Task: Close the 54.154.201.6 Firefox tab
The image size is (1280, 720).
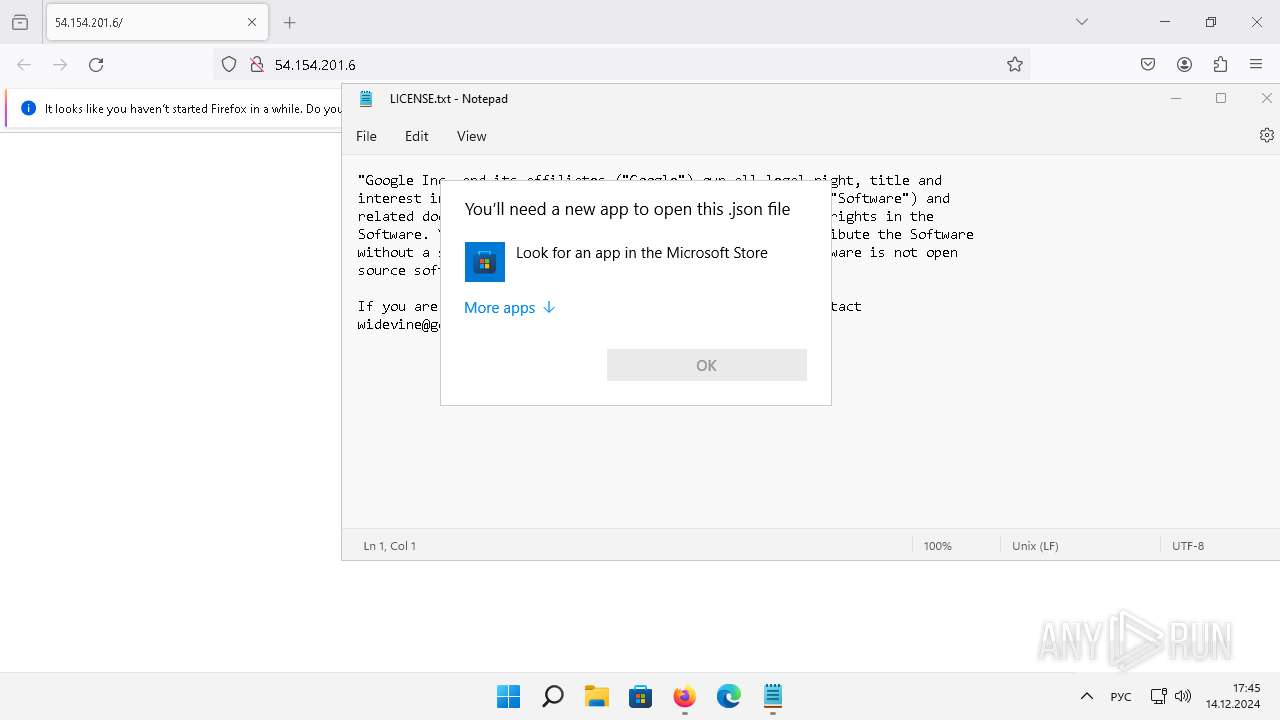Action: tap(252, 22)
